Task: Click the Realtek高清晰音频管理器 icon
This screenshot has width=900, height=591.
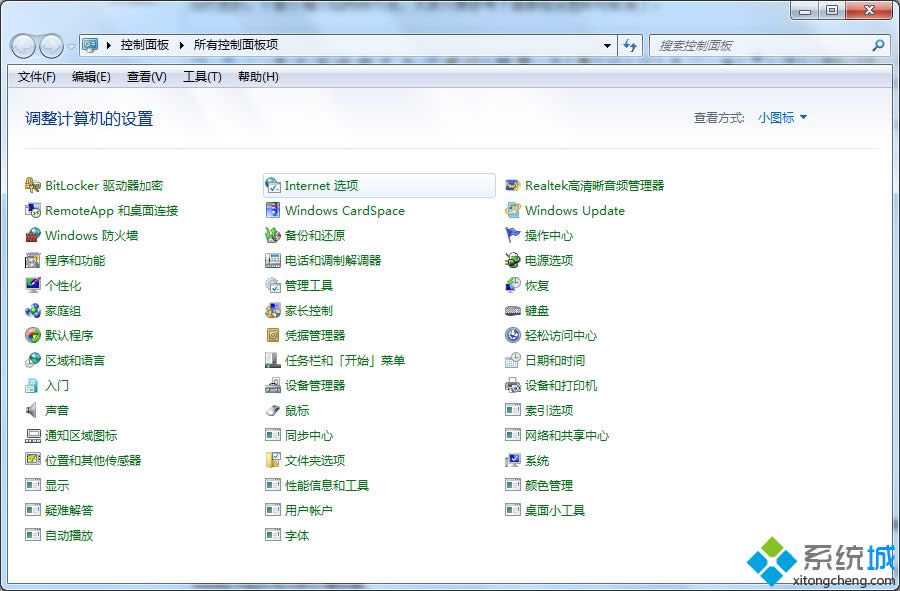Action: [x=513, y=185]
